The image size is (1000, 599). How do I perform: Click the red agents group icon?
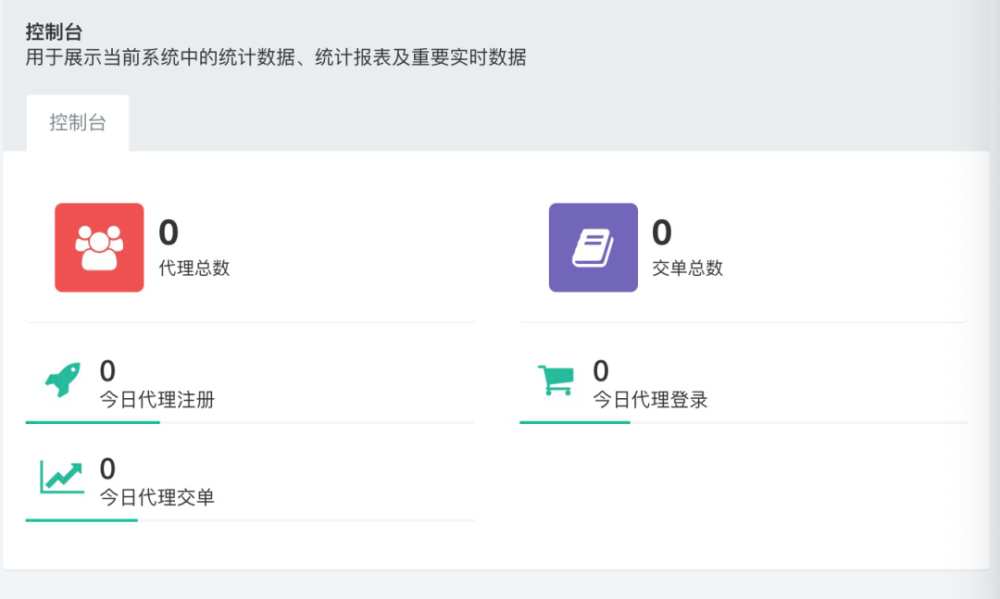click(x=99, y=248)
